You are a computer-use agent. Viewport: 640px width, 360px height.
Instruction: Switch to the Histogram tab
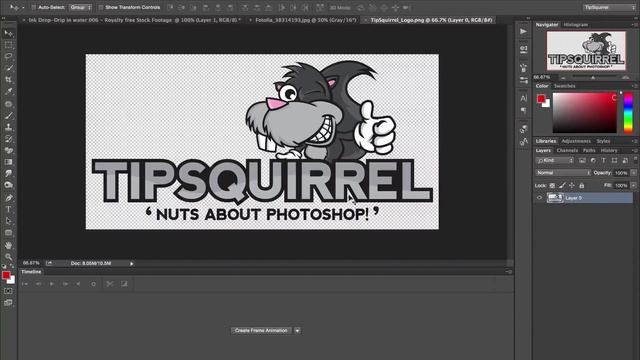pyautogui.click(x=576, y=25)
